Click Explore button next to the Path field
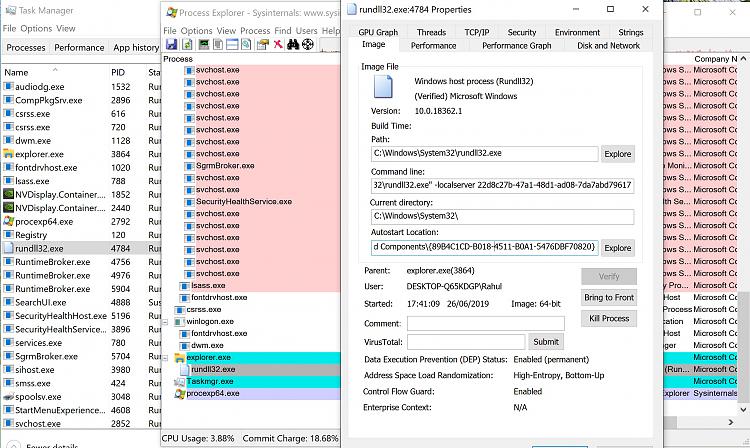Screen dimensions: 750x448 coord(618,154)
